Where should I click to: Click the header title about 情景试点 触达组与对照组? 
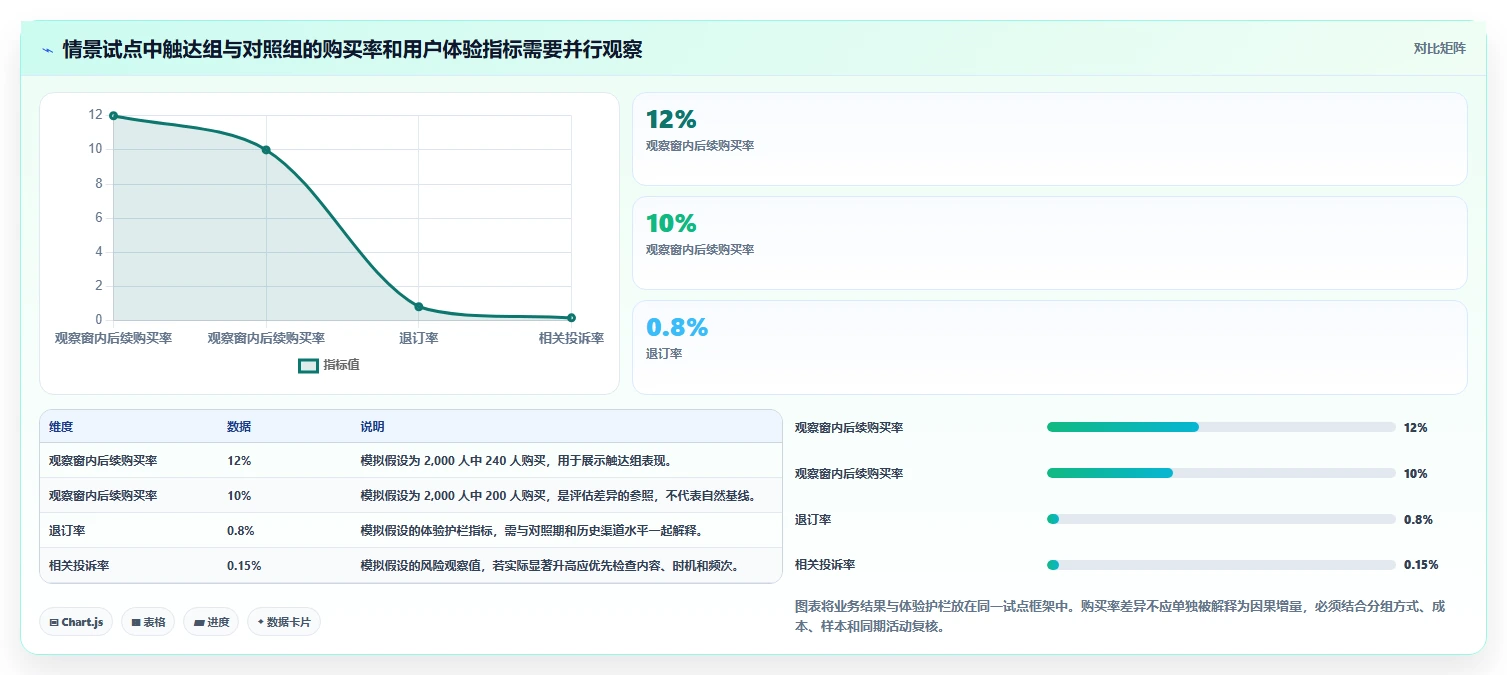point(352,49)
